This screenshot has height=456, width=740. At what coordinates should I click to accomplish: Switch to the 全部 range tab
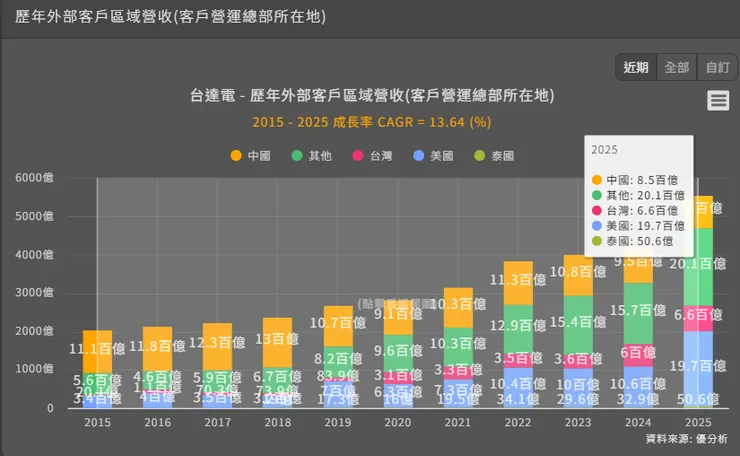pos(677,67)
